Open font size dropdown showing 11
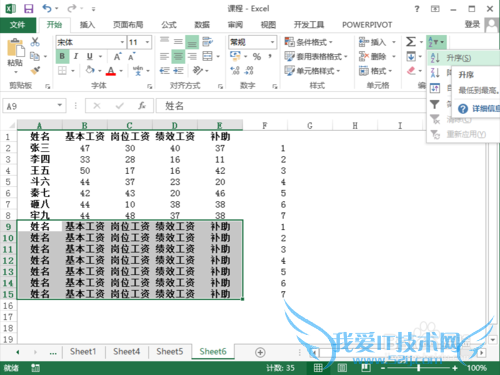This screenshot has height=375, width=500. 147,42
